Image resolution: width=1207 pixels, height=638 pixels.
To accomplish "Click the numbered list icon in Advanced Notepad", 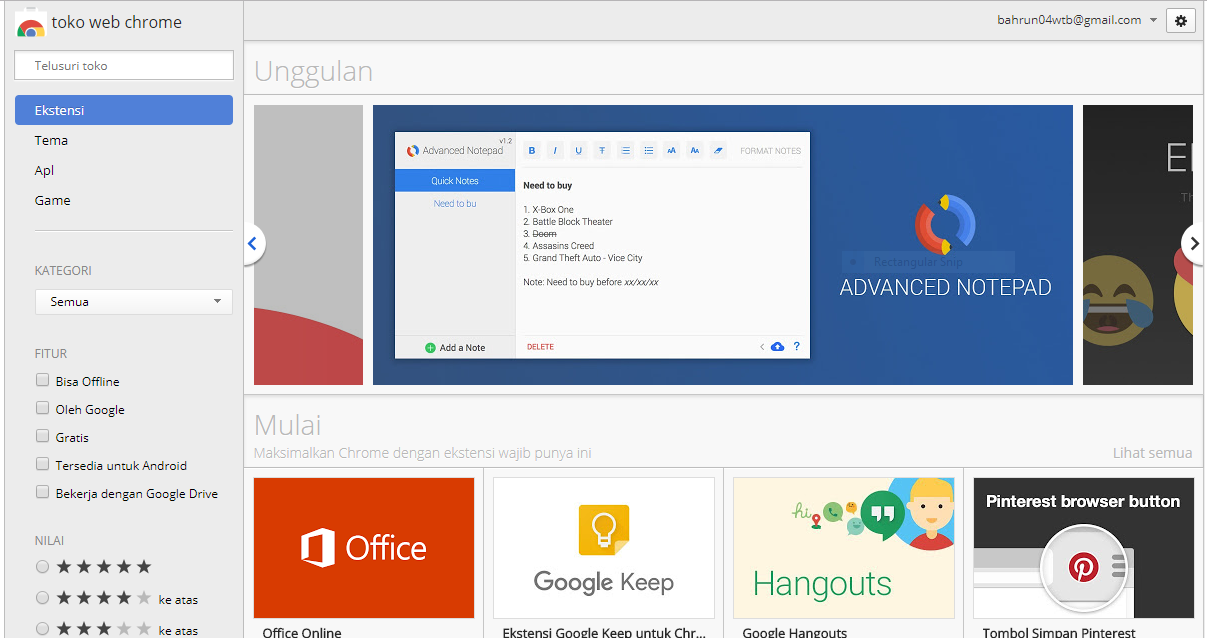I will (x=625, y=151).
